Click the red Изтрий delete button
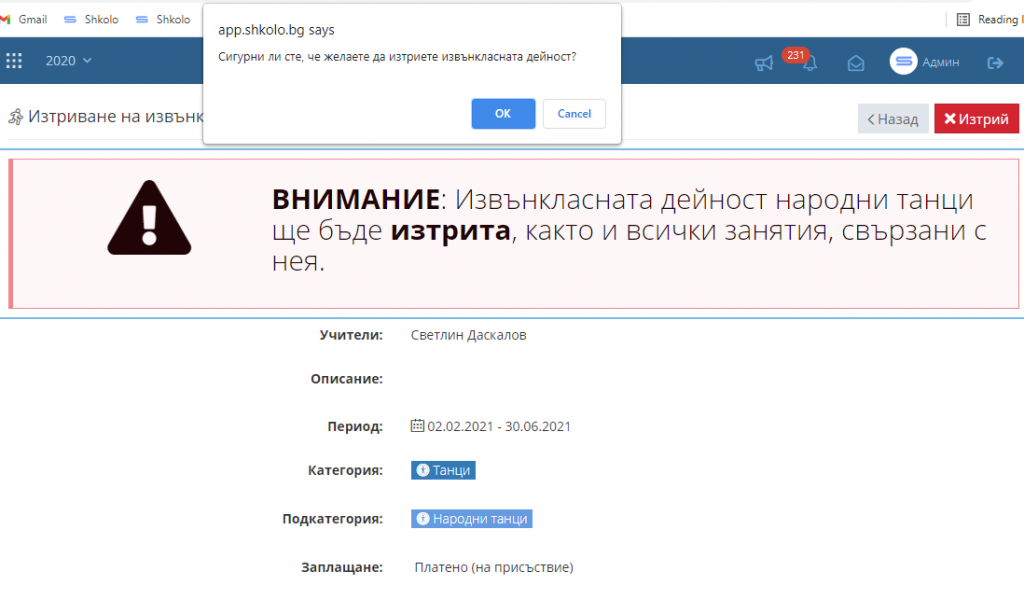 pyautogui.click(x=976, y=119)
